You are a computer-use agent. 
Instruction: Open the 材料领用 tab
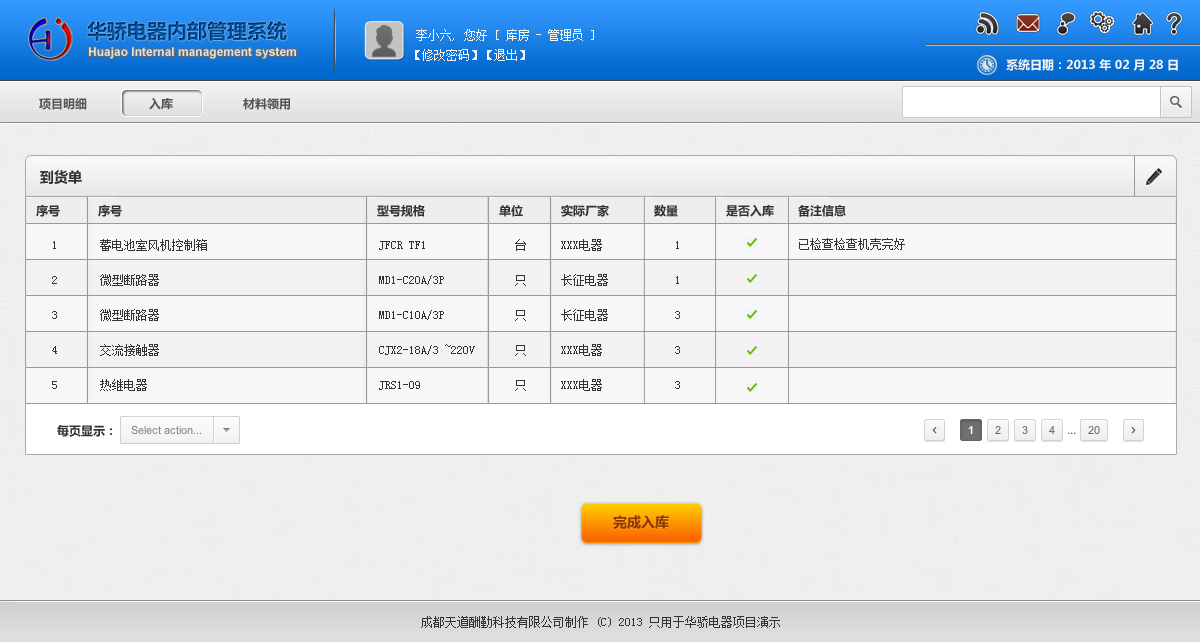267,104
